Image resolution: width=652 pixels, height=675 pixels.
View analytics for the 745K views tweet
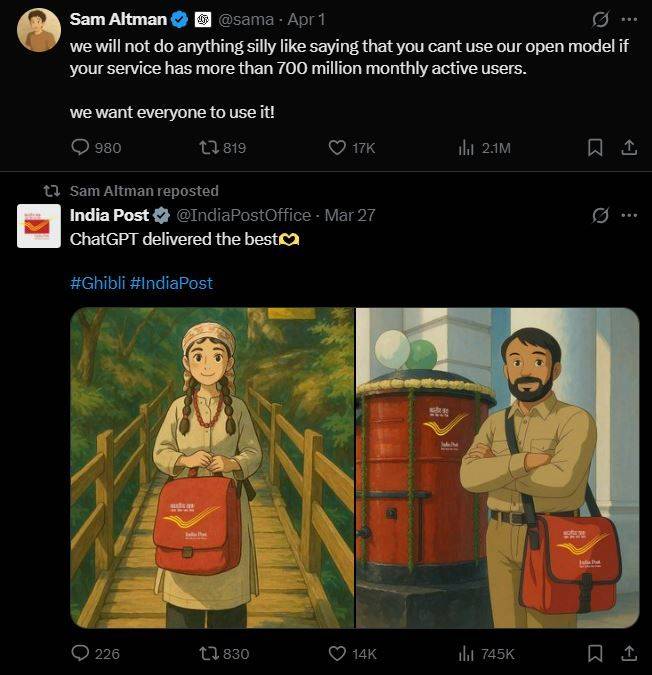tap(466, 654)
